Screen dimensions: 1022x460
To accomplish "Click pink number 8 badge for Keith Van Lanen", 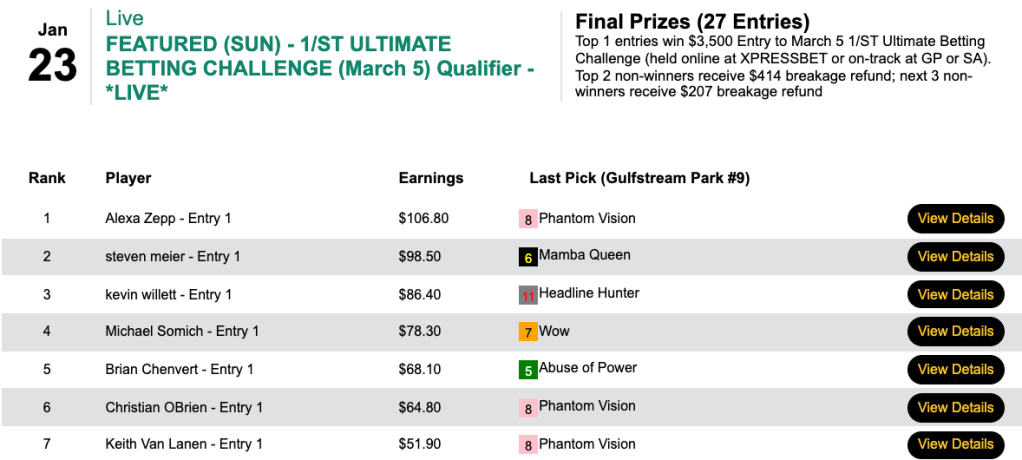I will (x=528, y=445).
